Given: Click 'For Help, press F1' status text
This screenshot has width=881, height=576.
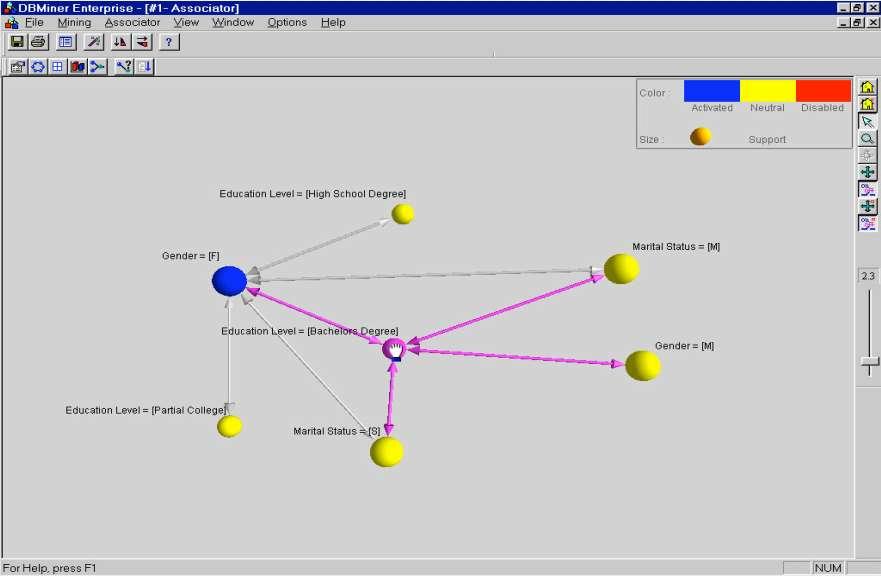Looking at the screenshot, I should [x=49, y=568].
